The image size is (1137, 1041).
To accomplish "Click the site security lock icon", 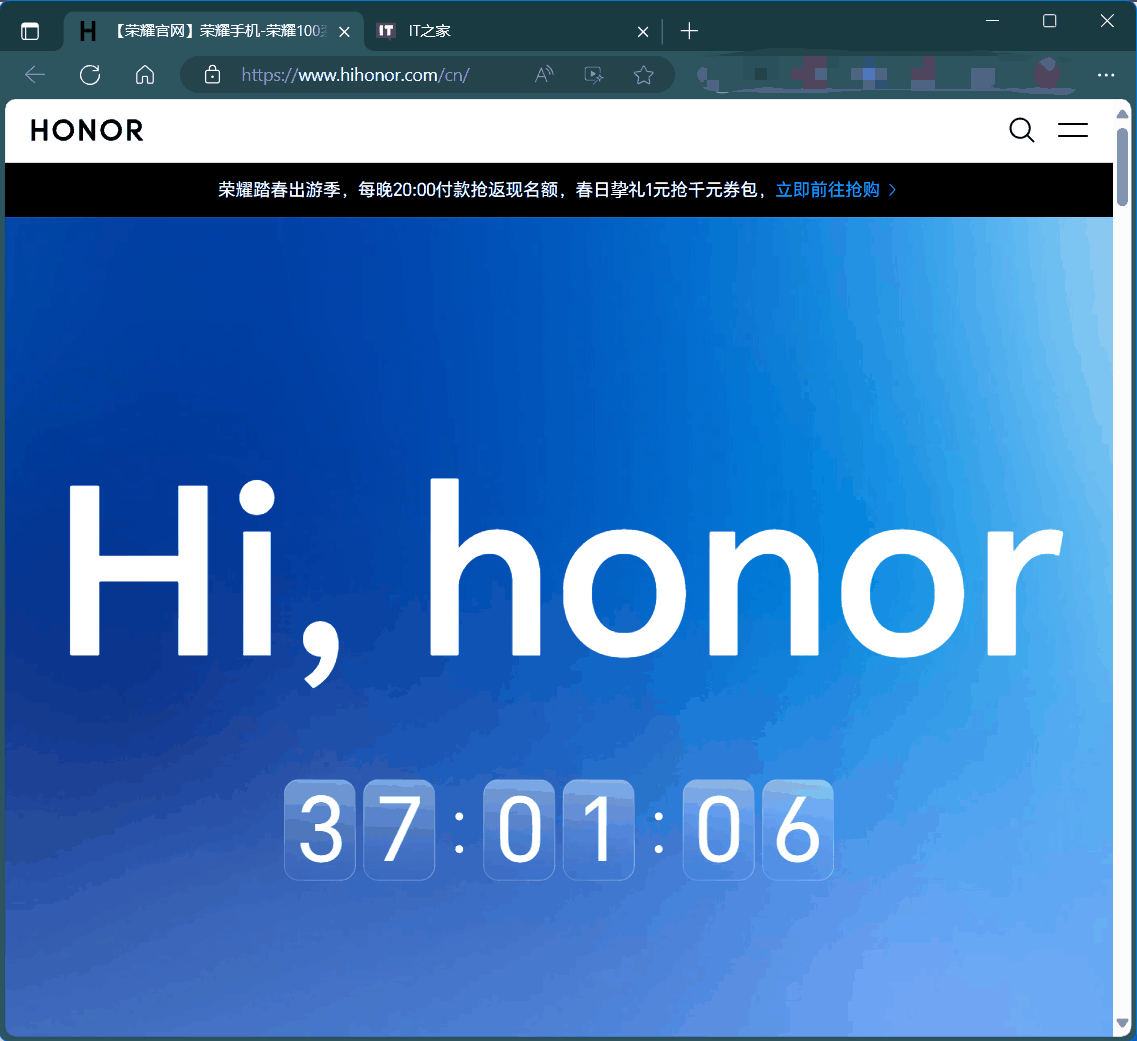I will click(x=211, y=74).
